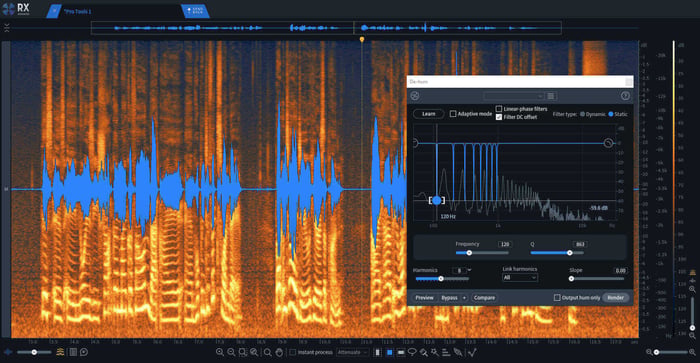Uncheck the Filter DC offset checkbox
The height and width of the screenshot is (363, 700).
point(499,117)
